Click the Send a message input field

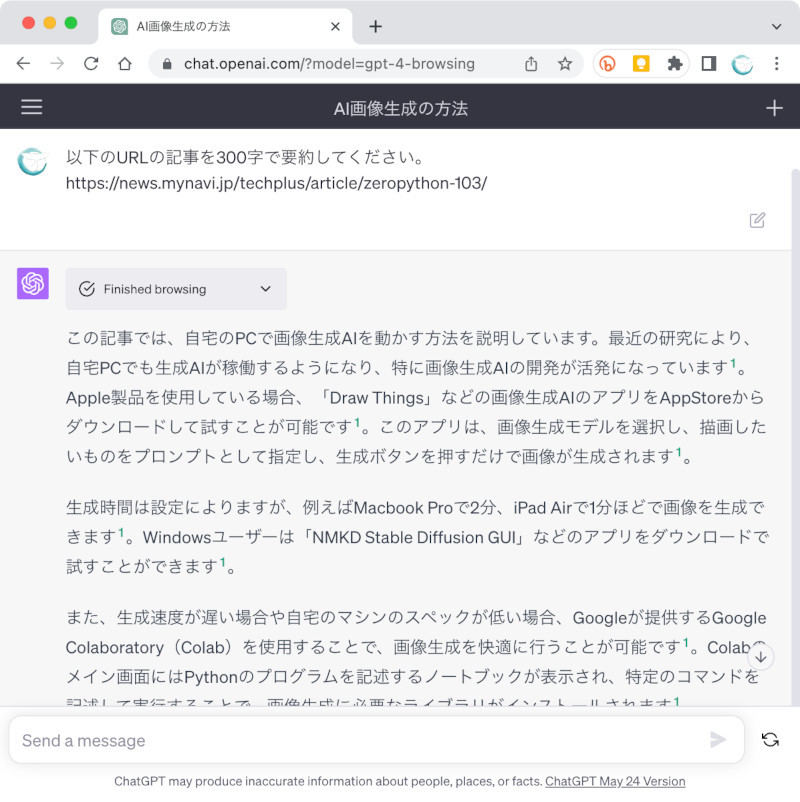(360, 740)
